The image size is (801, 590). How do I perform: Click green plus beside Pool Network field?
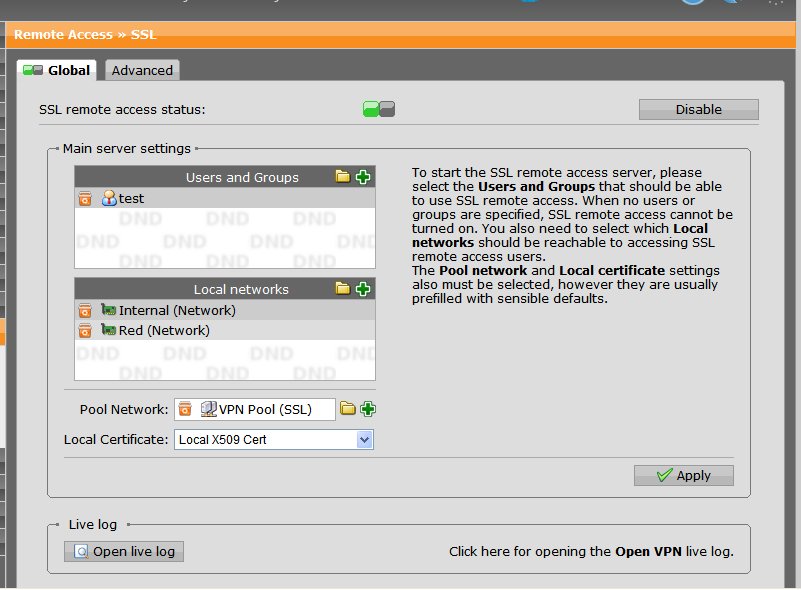368,409
